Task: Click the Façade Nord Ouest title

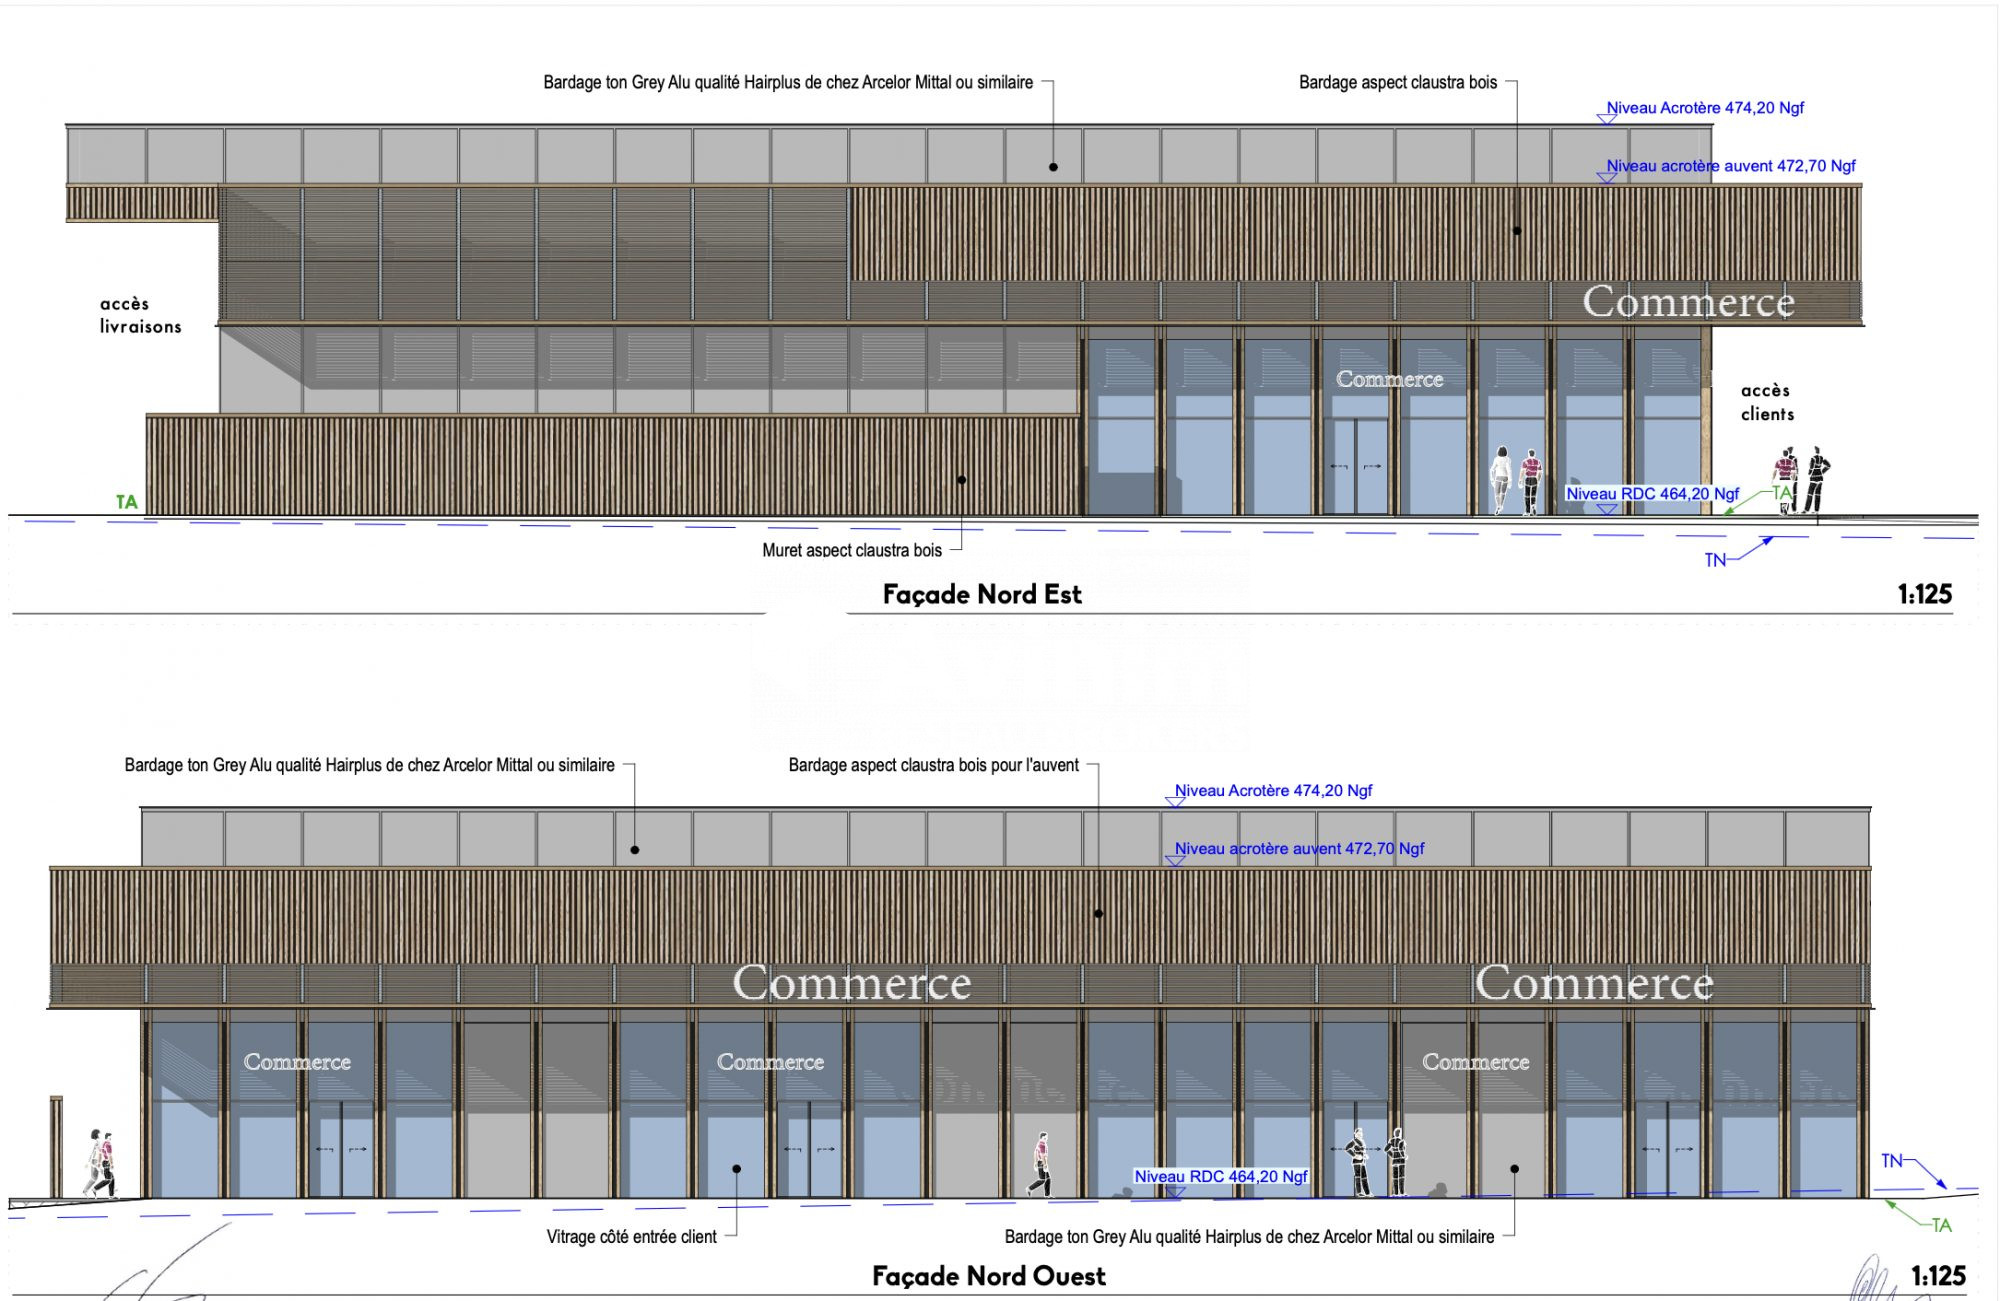Action: coord(988,1276)
